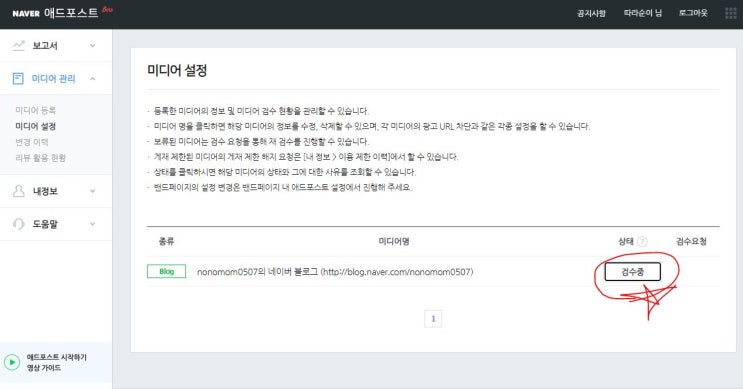Viewport: 743px width, 389px height.
Task: Click the user name 님 link in header
Action: point(643,13)
